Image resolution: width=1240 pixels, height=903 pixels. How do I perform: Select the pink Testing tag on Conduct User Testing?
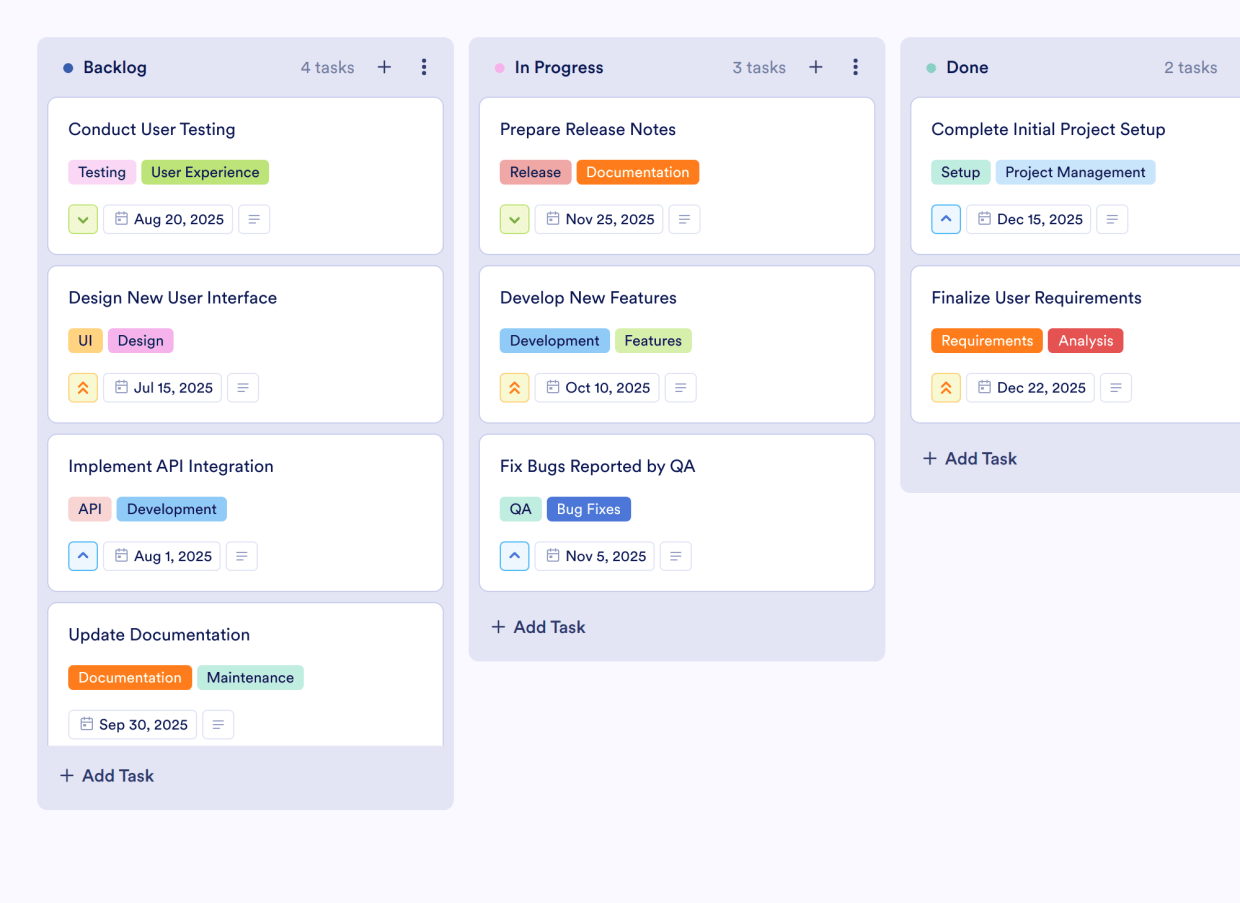click(x=102, y=172)
